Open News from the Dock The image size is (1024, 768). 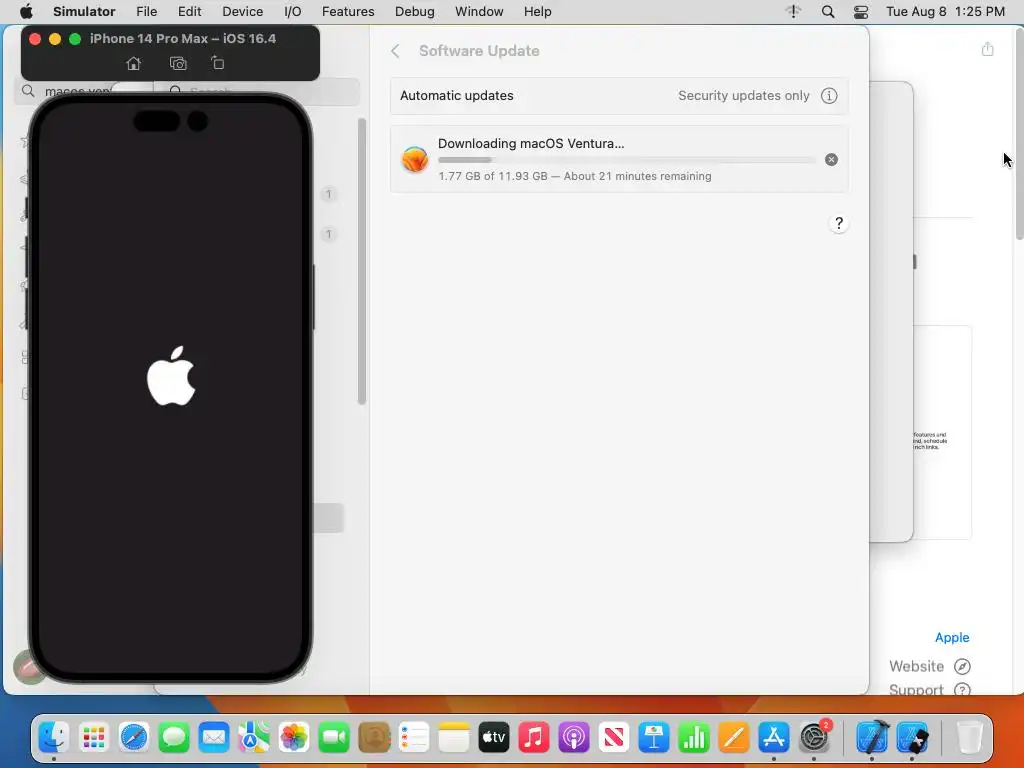(613, 738)
